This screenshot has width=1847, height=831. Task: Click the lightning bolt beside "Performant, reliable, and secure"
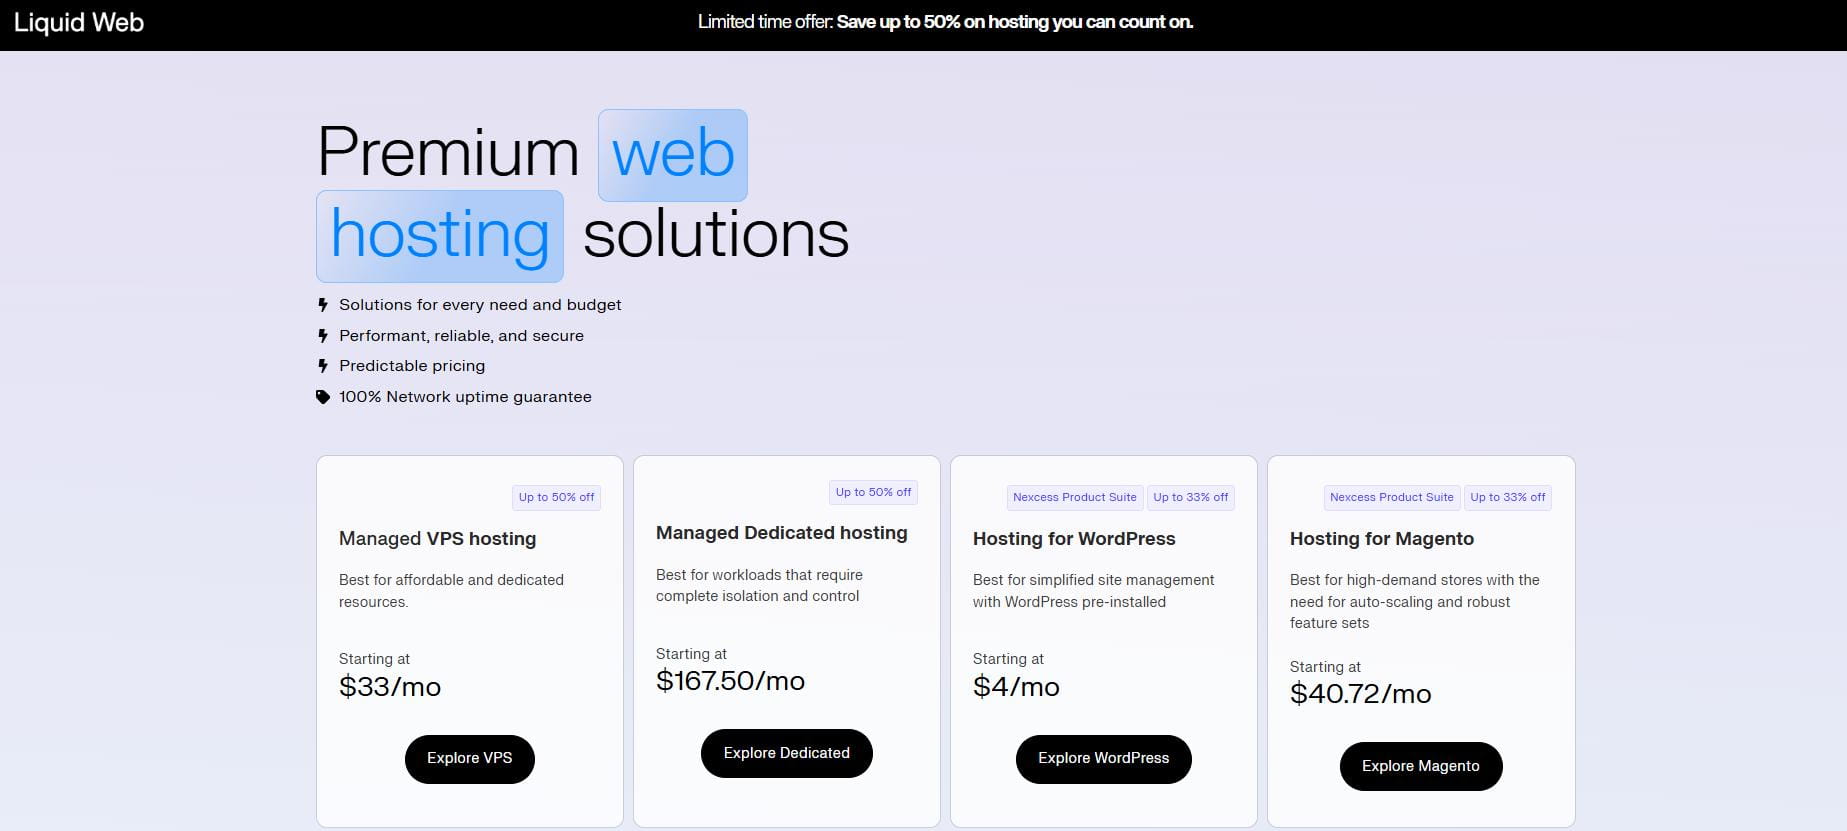coord(323,336)
